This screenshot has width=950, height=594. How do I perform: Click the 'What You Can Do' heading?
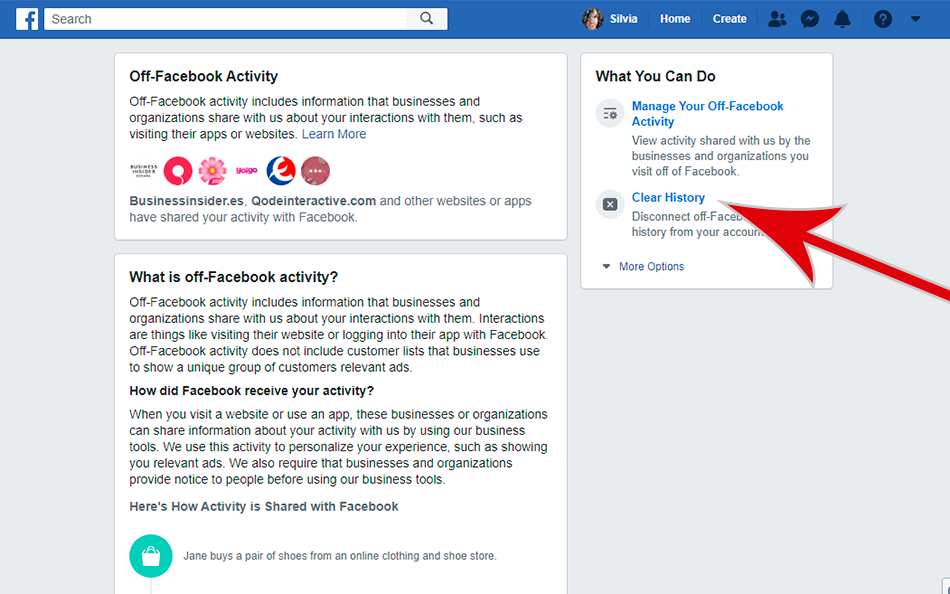point(656,76)
